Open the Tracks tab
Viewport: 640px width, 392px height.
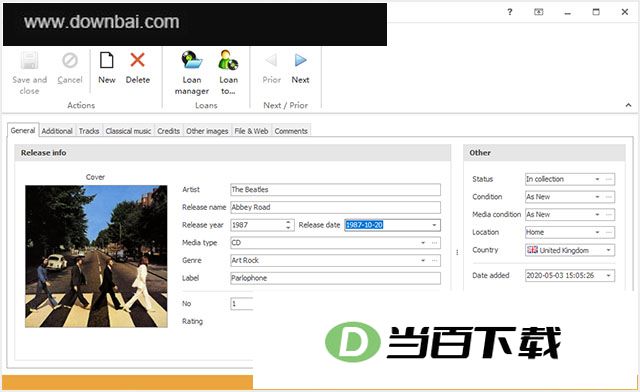click(89, 131)
